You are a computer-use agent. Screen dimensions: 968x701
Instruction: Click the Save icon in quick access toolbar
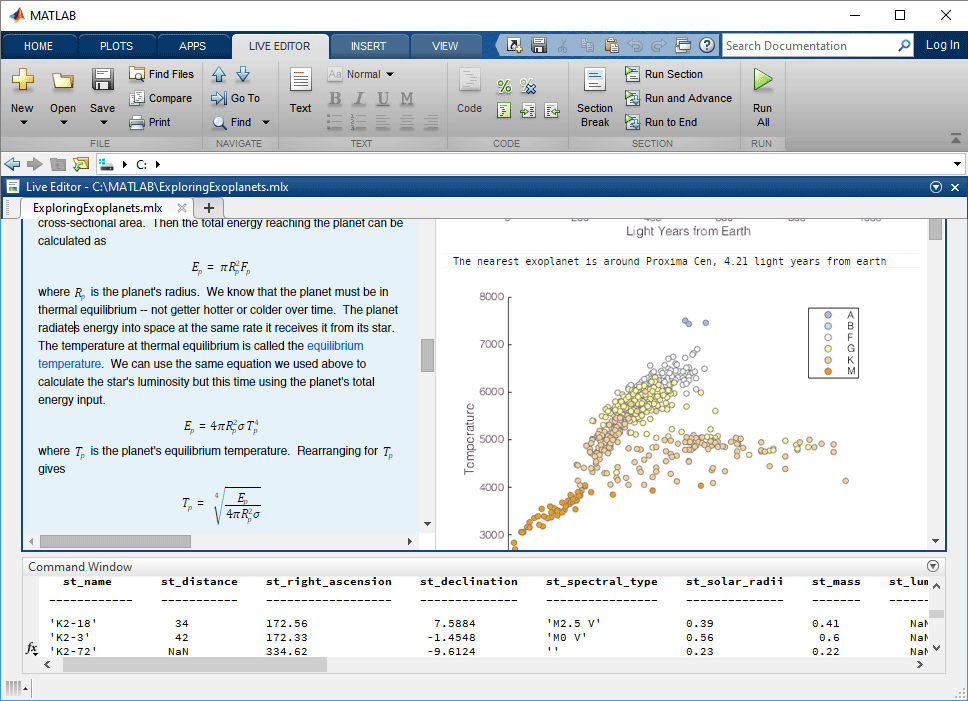click(x=538, y=45)
